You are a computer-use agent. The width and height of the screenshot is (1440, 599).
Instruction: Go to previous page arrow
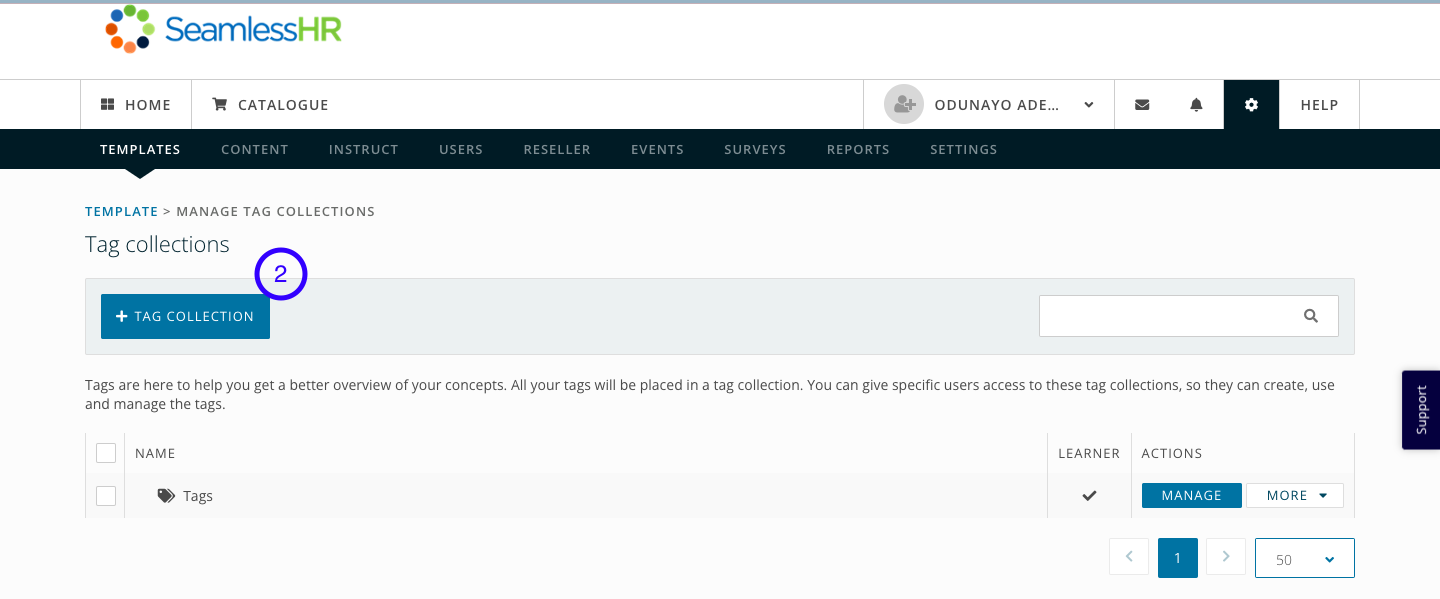coord(1129,558)
